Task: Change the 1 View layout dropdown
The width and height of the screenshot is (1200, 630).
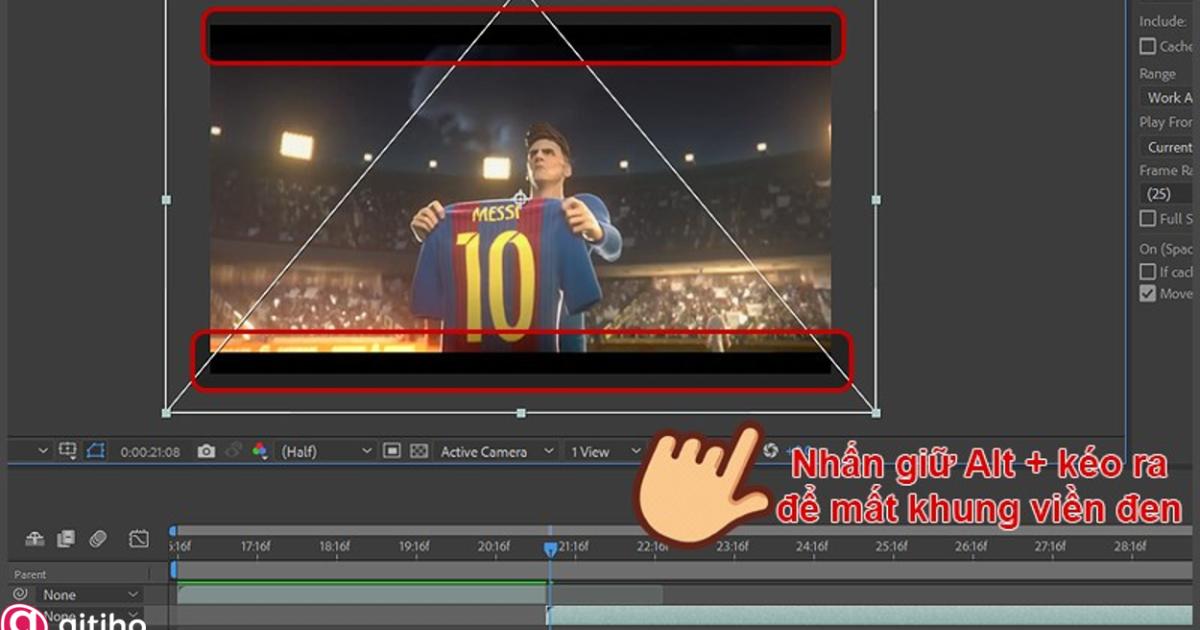Action: click(600, 451)
